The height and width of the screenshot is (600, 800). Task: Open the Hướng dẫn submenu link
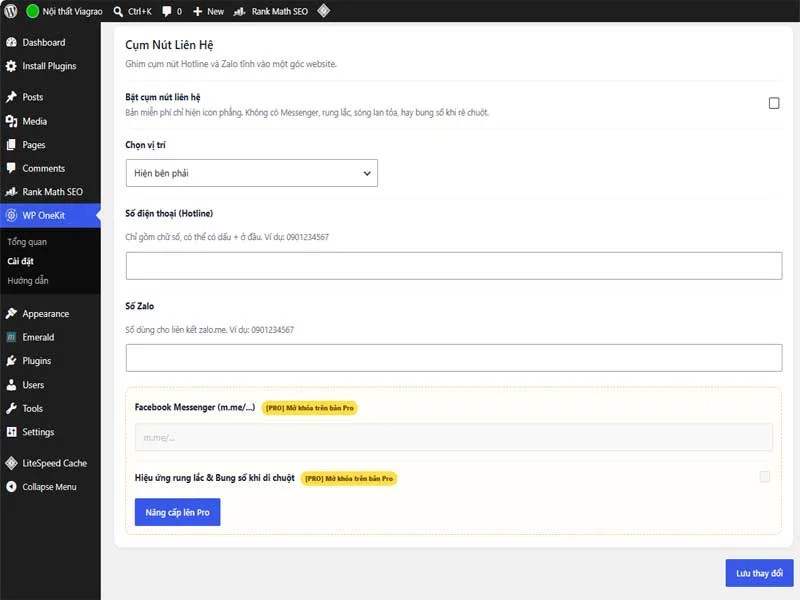(x=28, y=281)
